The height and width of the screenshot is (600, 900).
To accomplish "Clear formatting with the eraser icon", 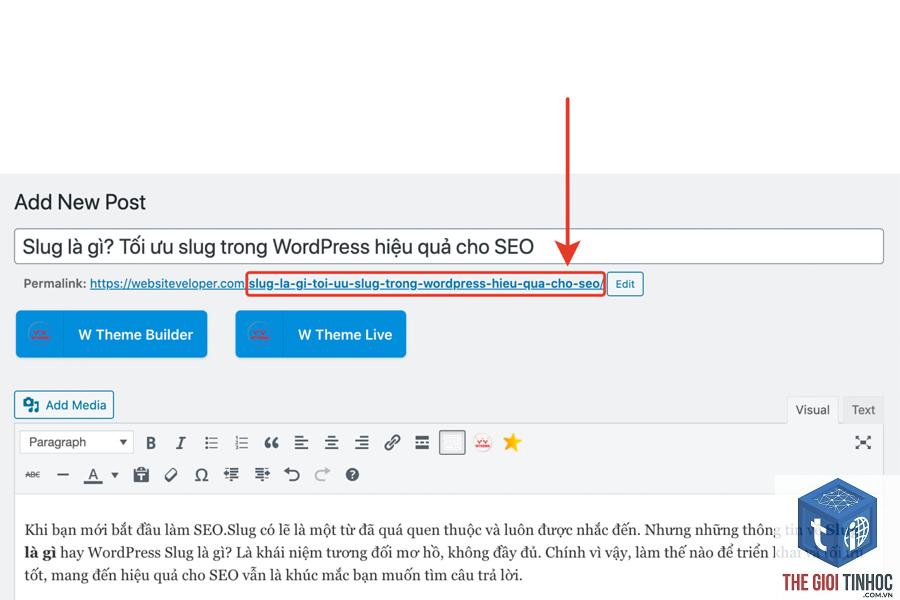I will point(170,475).
